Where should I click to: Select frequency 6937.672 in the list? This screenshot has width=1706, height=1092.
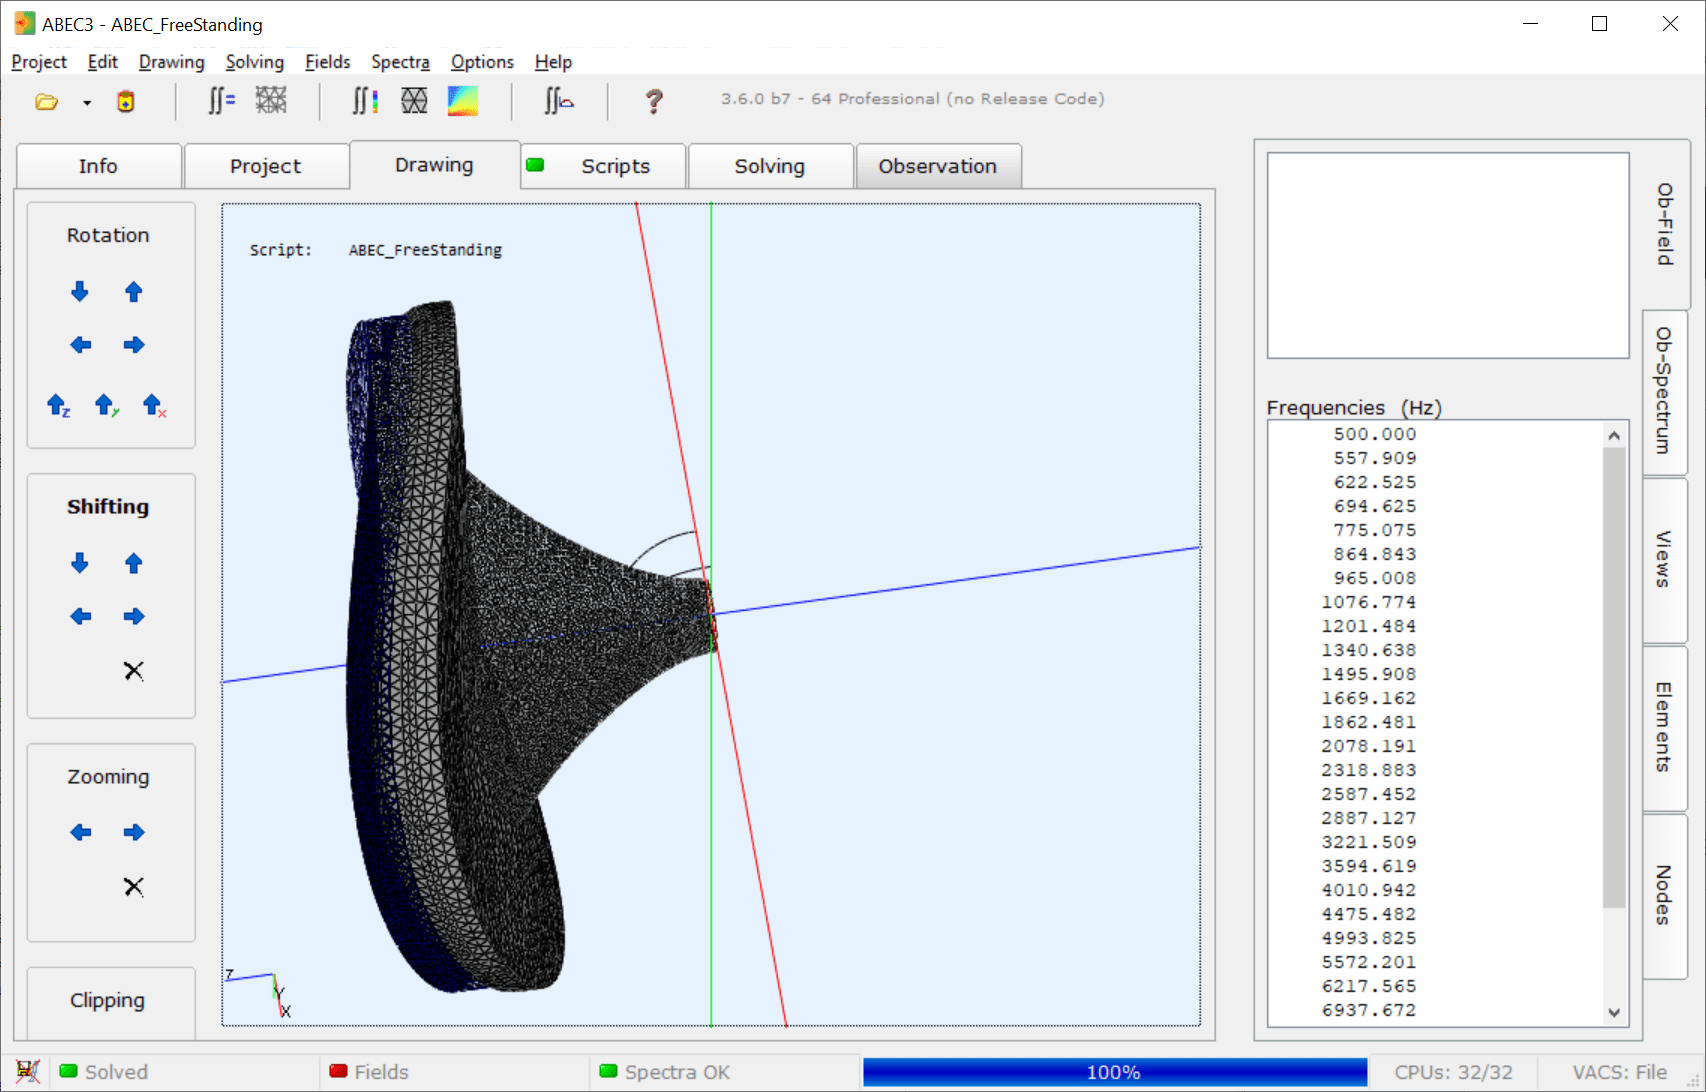pyautogui.click(x=1368, y=1010)
